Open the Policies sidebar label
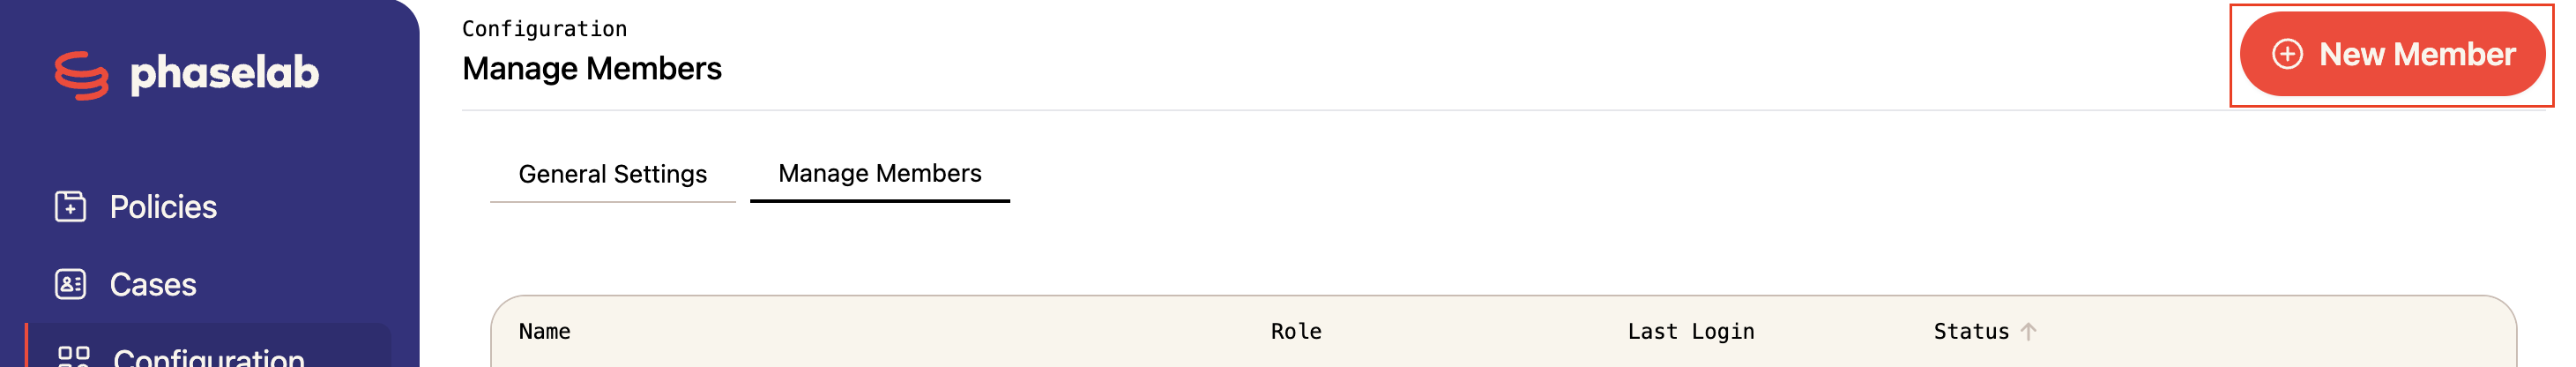2576x367 pixels. coord(163,207)
